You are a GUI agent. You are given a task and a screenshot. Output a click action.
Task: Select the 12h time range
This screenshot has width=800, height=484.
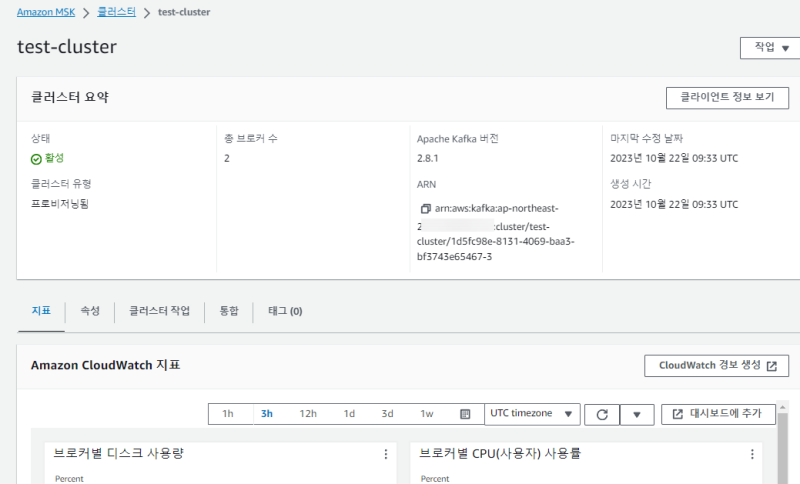[308, 414]
